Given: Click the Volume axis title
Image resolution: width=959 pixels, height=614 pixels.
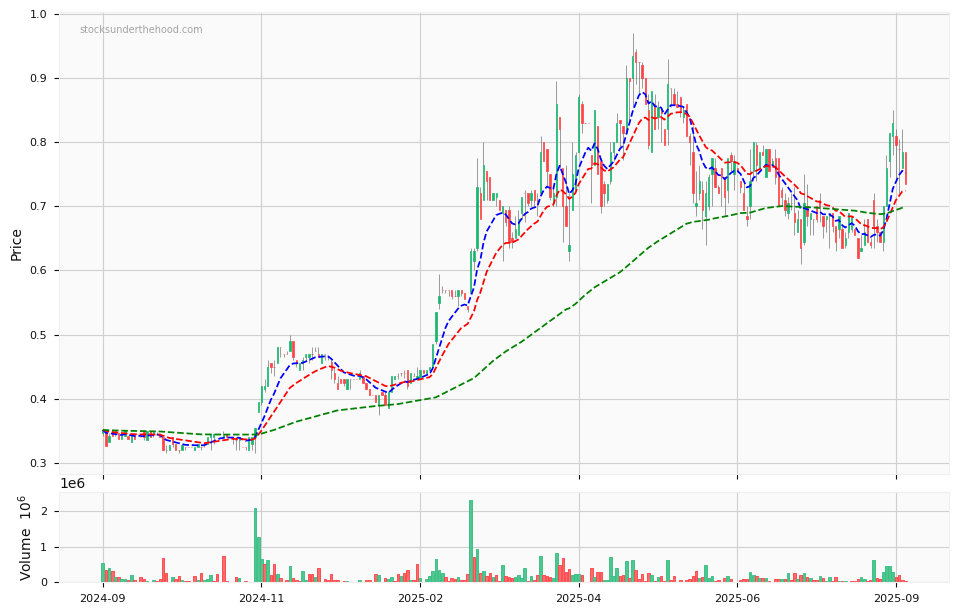Looking at the screenshot, I should pyautogui.click(x=24, y=538).
